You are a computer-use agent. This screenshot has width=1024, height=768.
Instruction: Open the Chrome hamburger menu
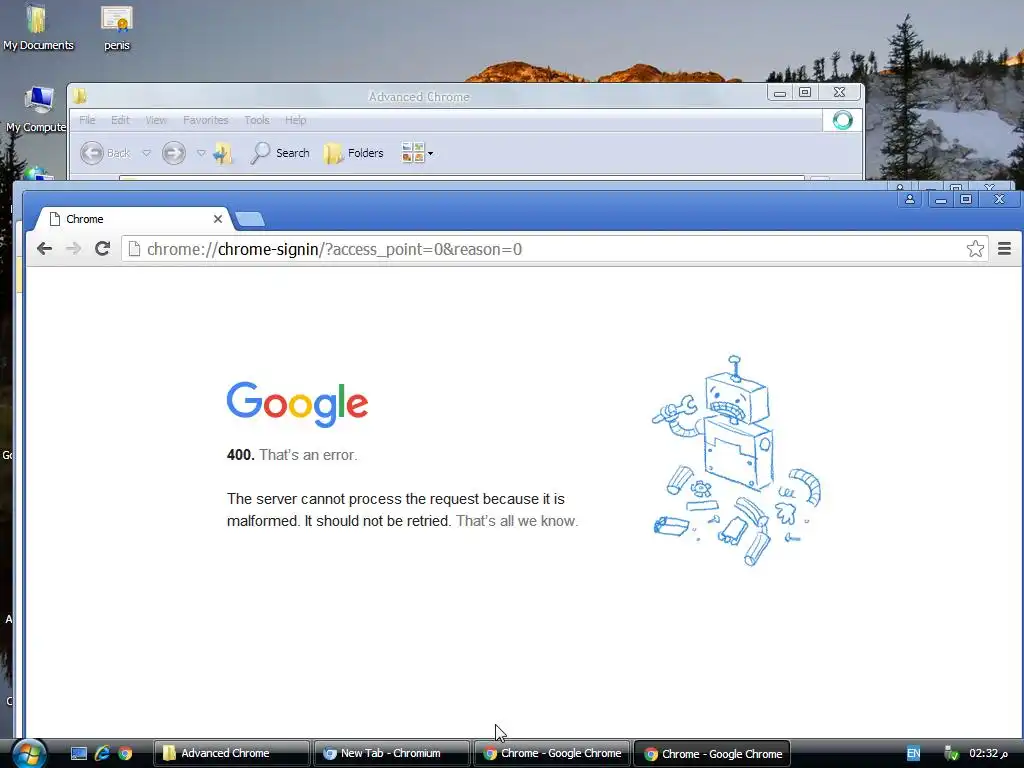[x=1004, y=249]
